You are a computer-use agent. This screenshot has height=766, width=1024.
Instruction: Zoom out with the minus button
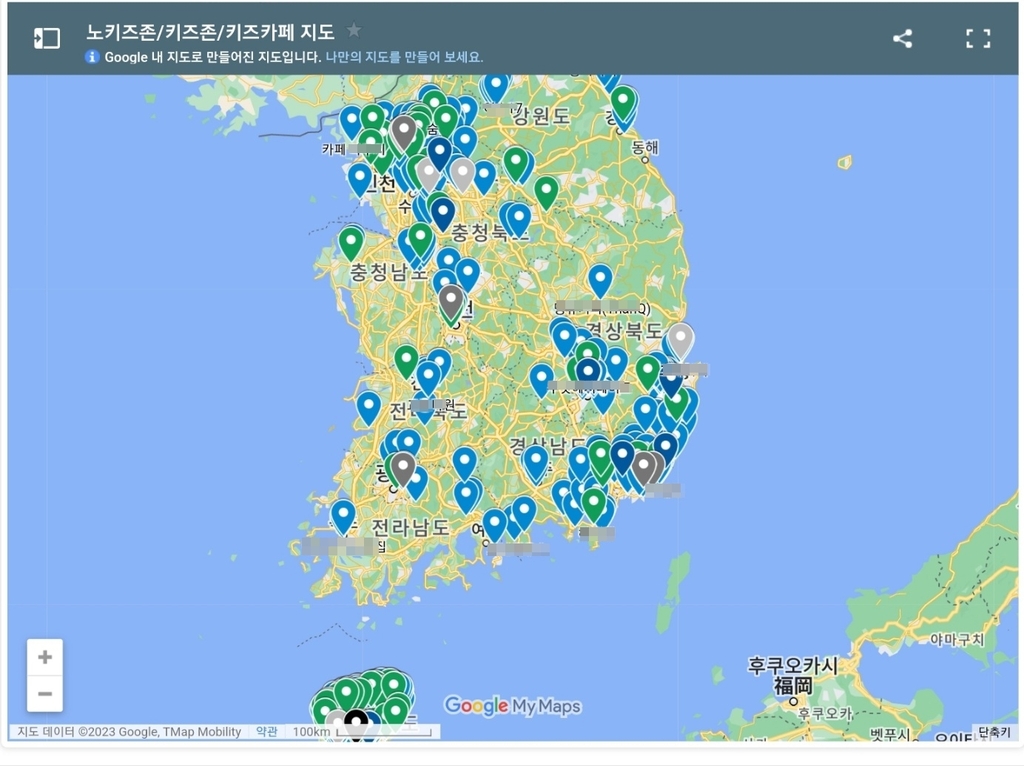[45, 694]
